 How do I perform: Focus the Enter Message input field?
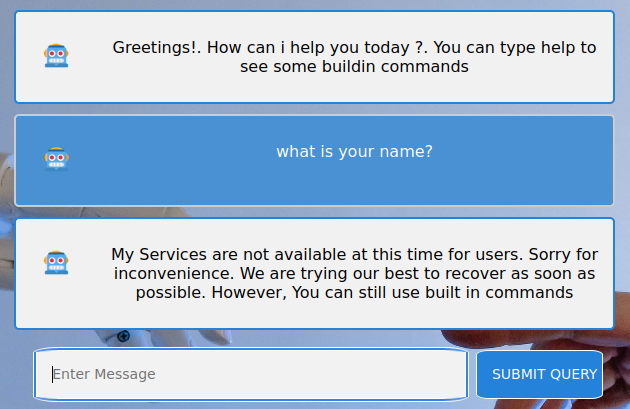250,374
